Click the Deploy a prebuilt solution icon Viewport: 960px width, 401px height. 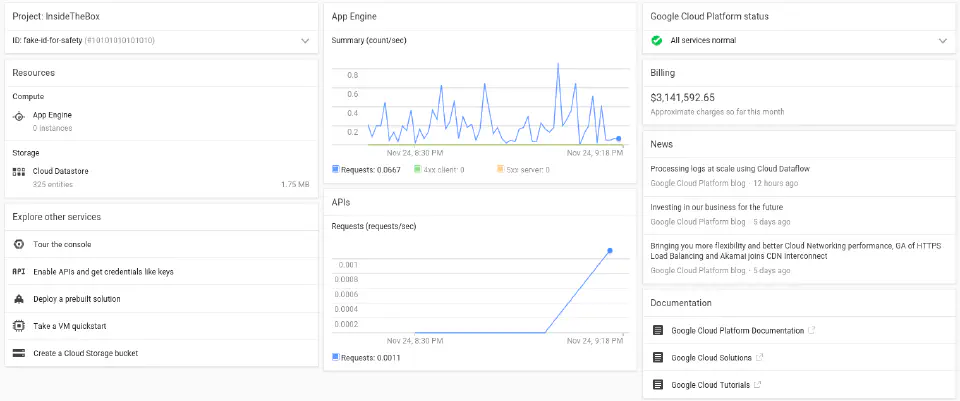click(x=19, y=299)
